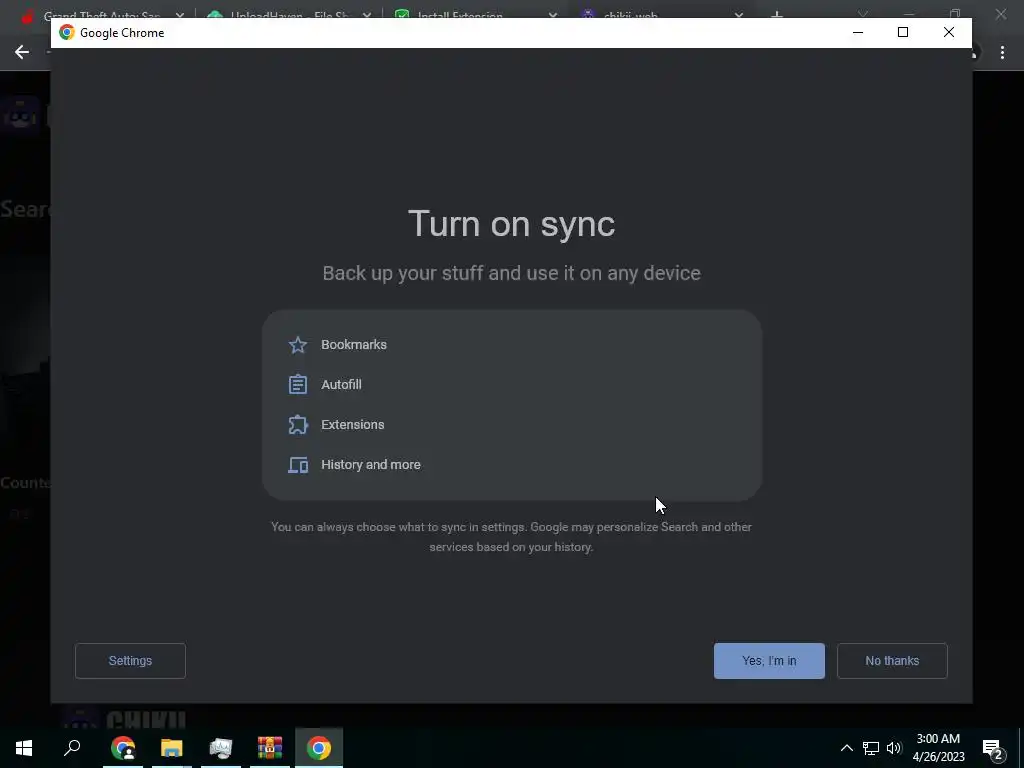Click the Yes, I'm in button

coord(769,660)
